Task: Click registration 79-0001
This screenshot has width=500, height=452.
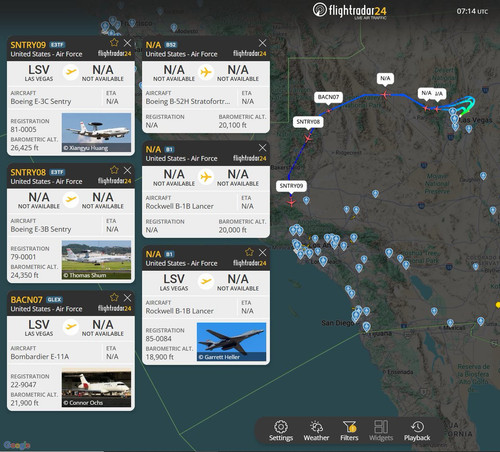Action: [x=23, y=257]
